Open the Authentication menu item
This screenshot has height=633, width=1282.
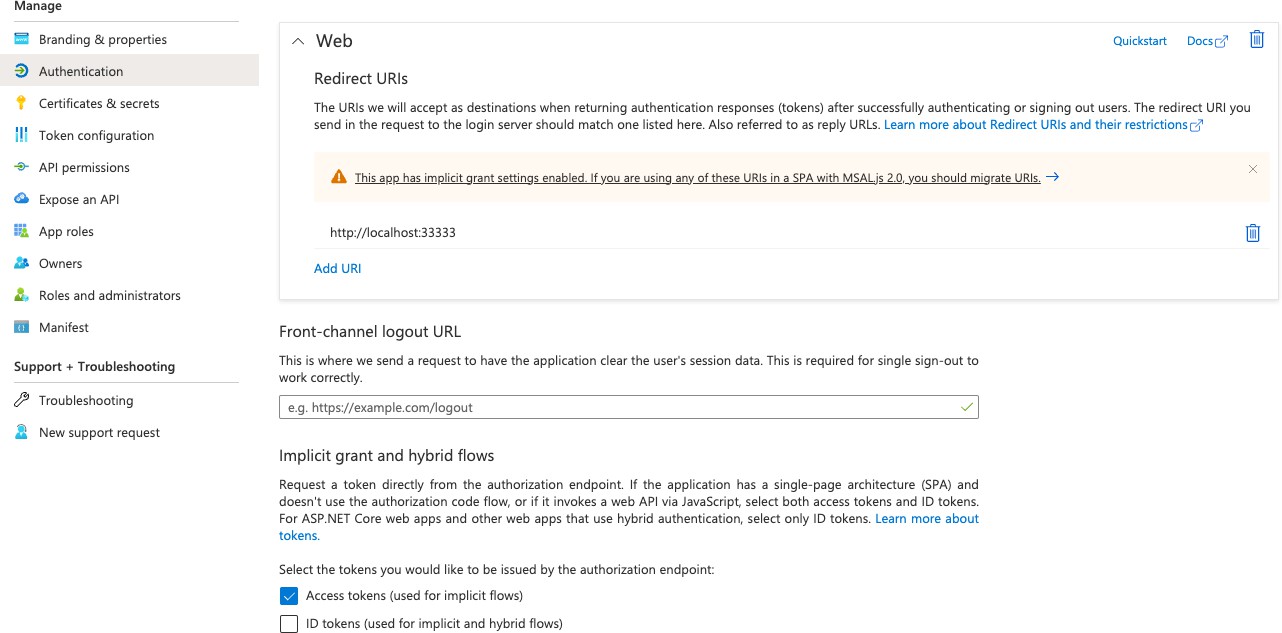[x=81, y=72]
